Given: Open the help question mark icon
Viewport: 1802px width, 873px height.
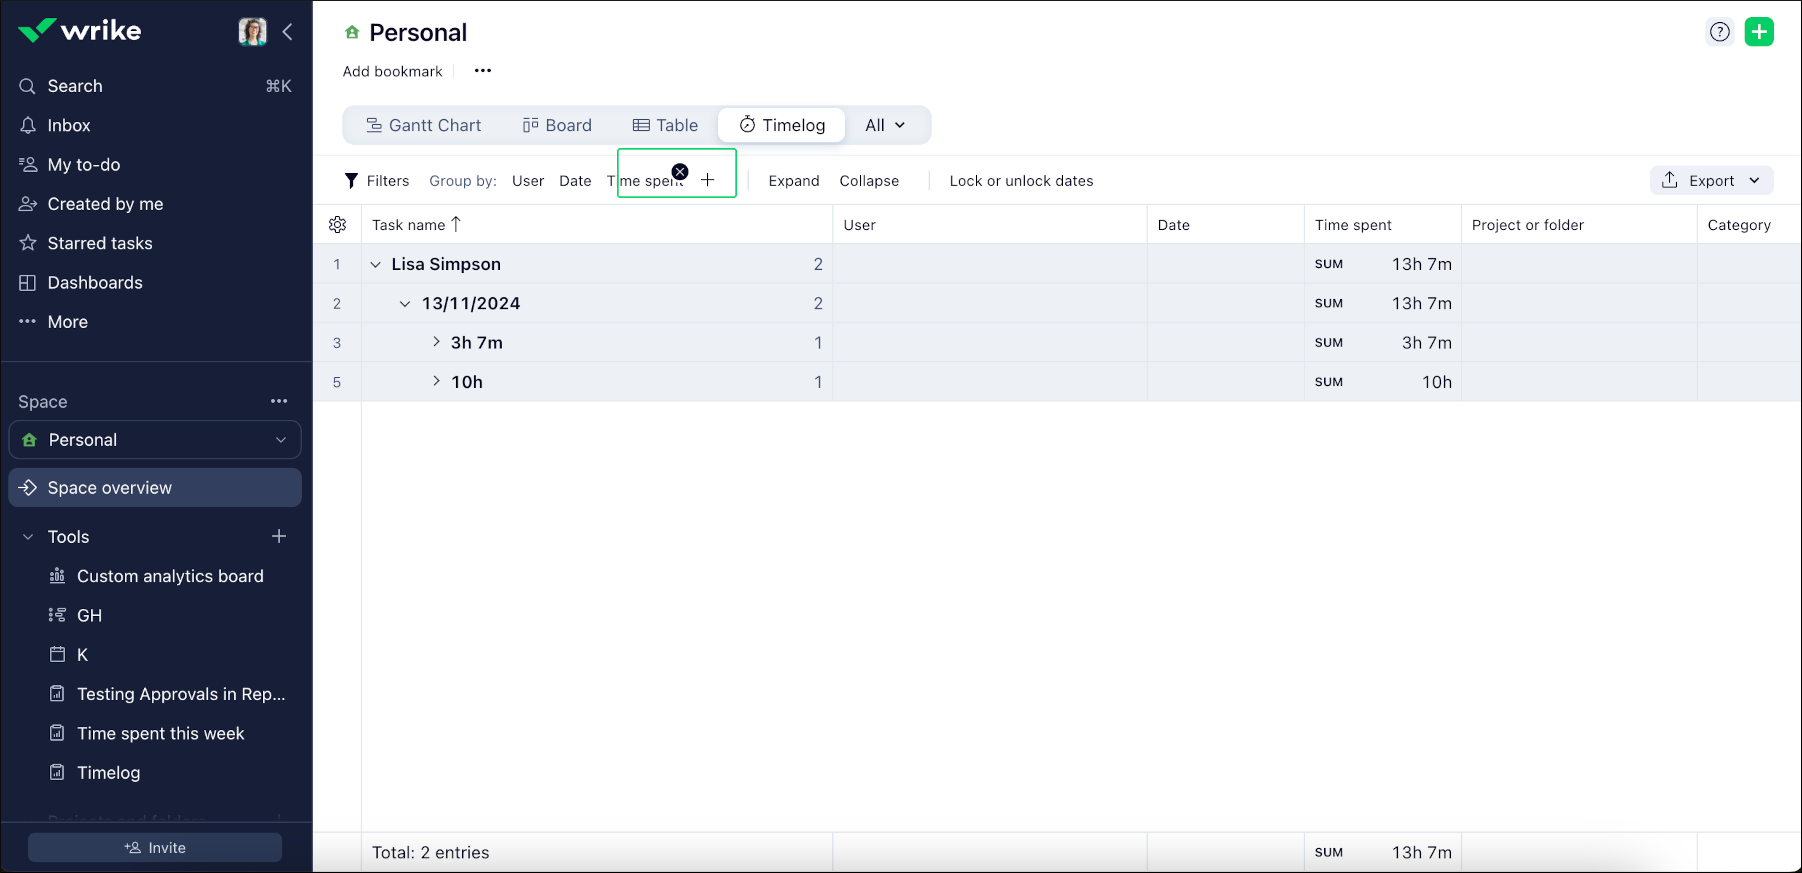Looking at the screenshot, I should (x=1719, y=32).
